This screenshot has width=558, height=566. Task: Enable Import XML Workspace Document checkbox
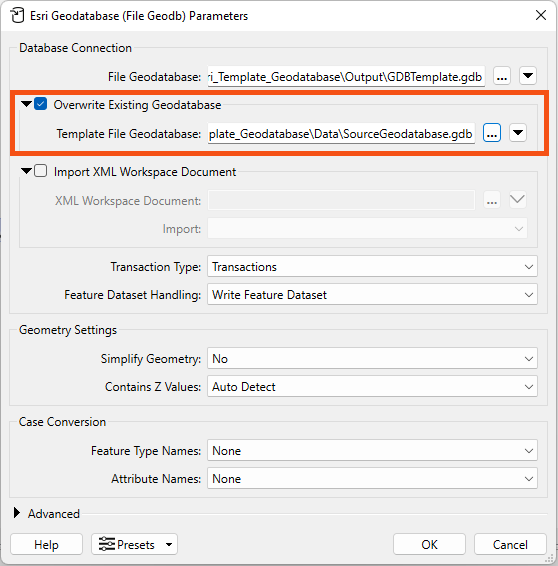click(x=41, y=171)
